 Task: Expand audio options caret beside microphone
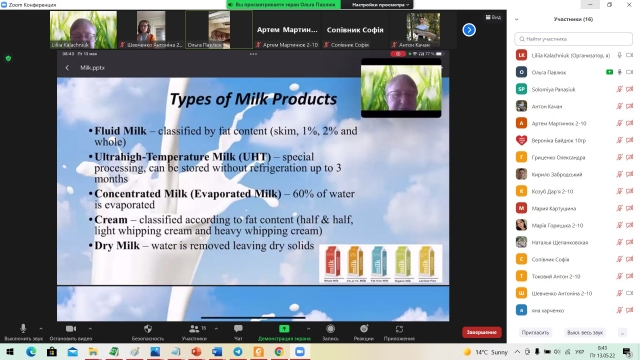(x=41, y=329)
